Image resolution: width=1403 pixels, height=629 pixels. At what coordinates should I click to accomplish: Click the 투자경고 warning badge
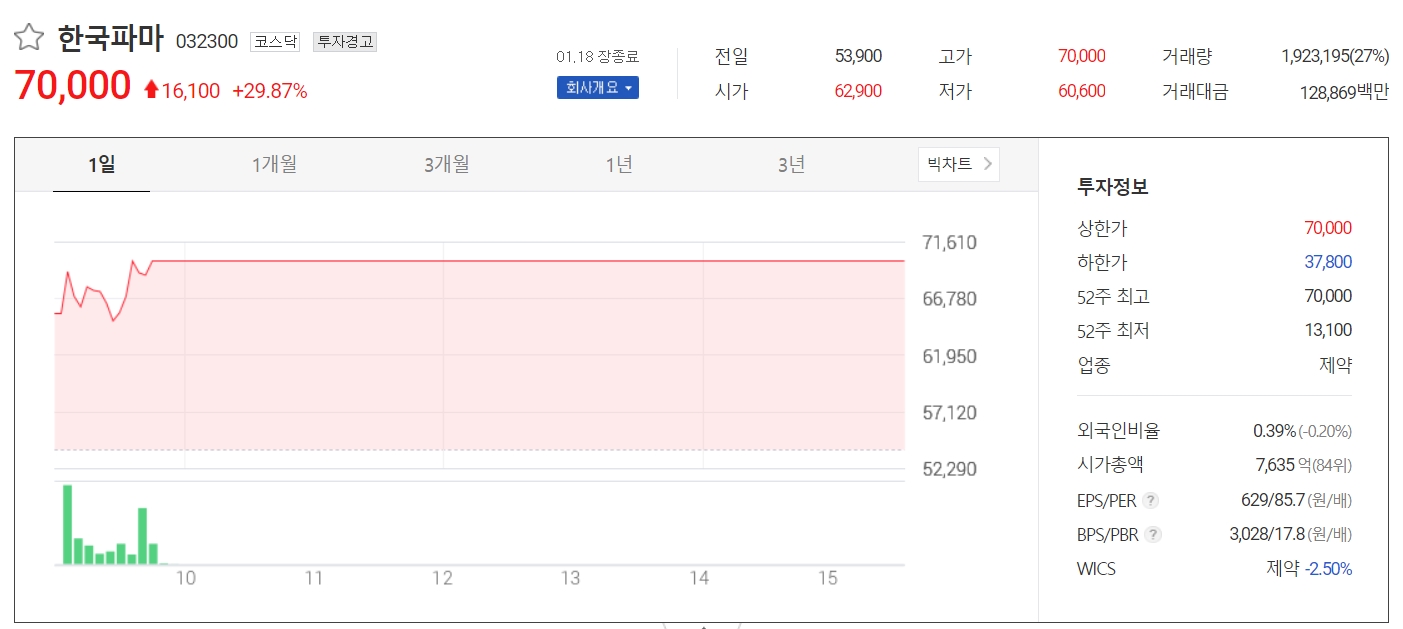345,42
